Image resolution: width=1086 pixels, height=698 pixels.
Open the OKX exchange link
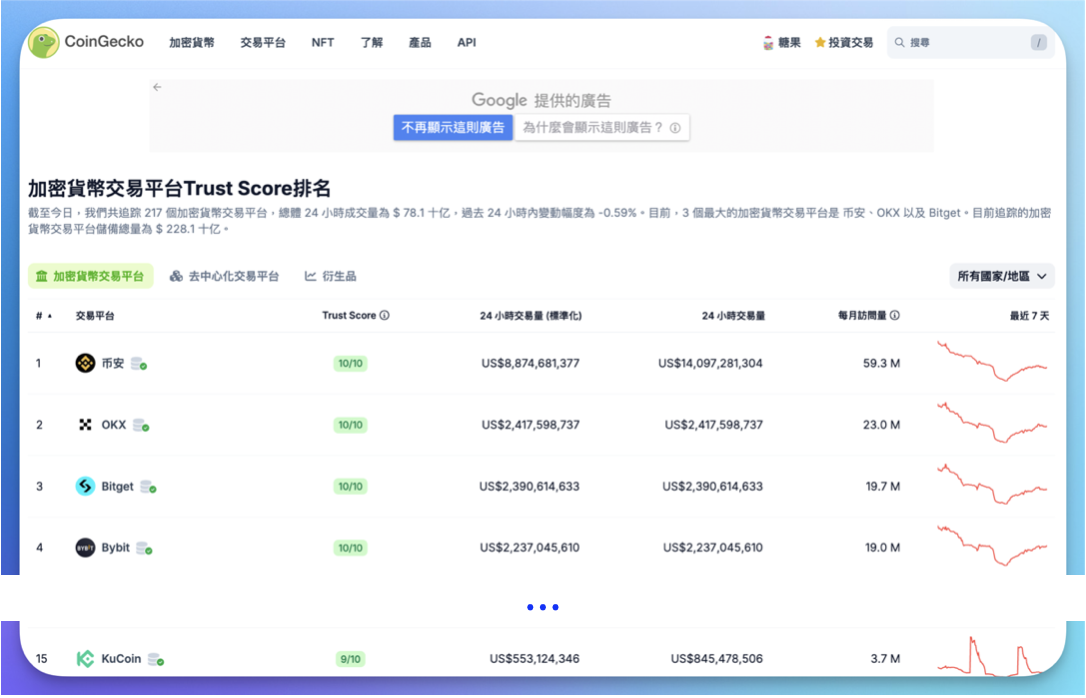tap(114, 424)
